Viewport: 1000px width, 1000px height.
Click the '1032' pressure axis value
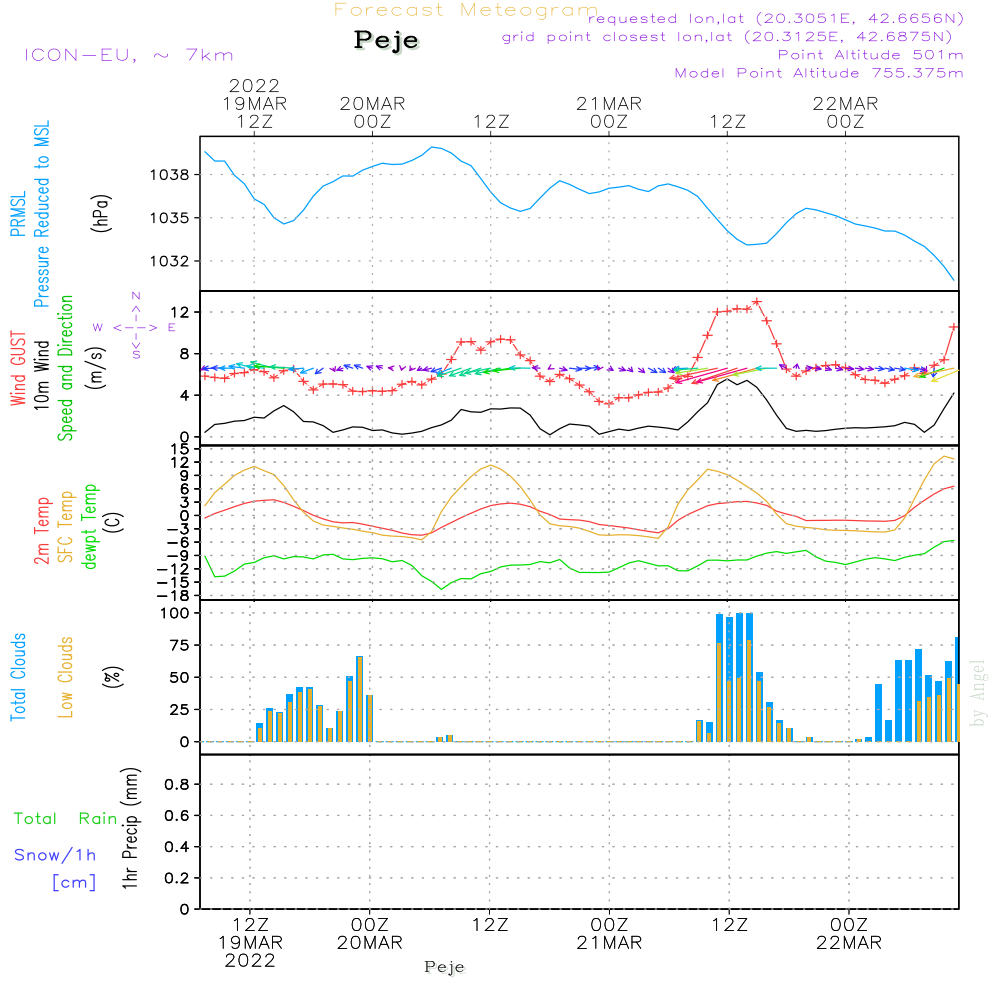pos(170,261)
